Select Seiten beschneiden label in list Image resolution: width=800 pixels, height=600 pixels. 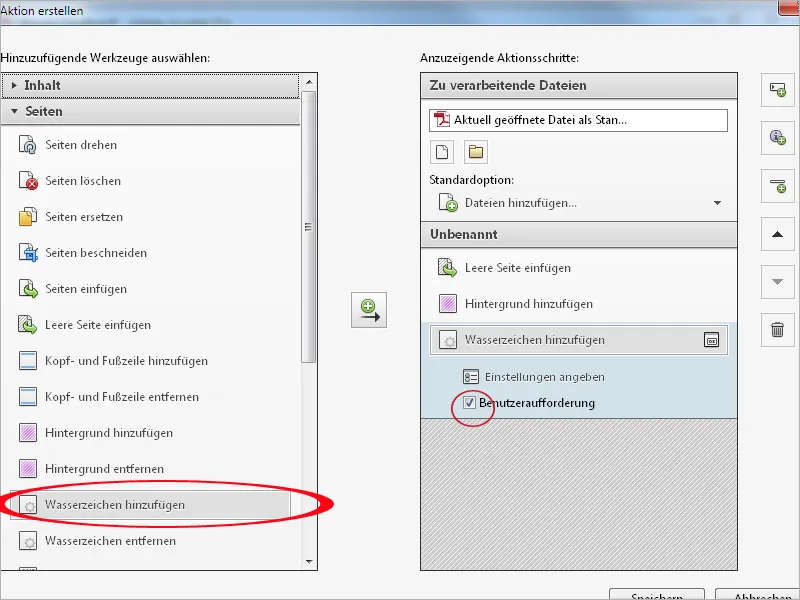96,253
